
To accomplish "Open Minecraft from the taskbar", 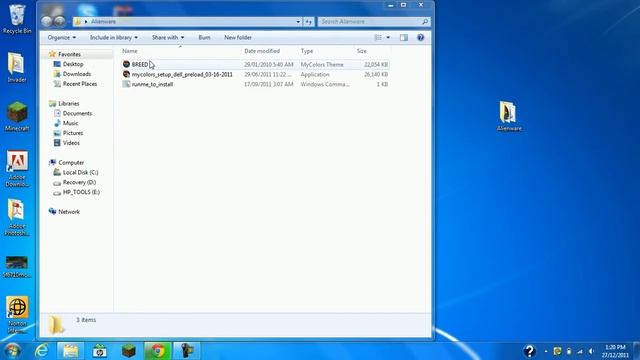I will [129, 351].
